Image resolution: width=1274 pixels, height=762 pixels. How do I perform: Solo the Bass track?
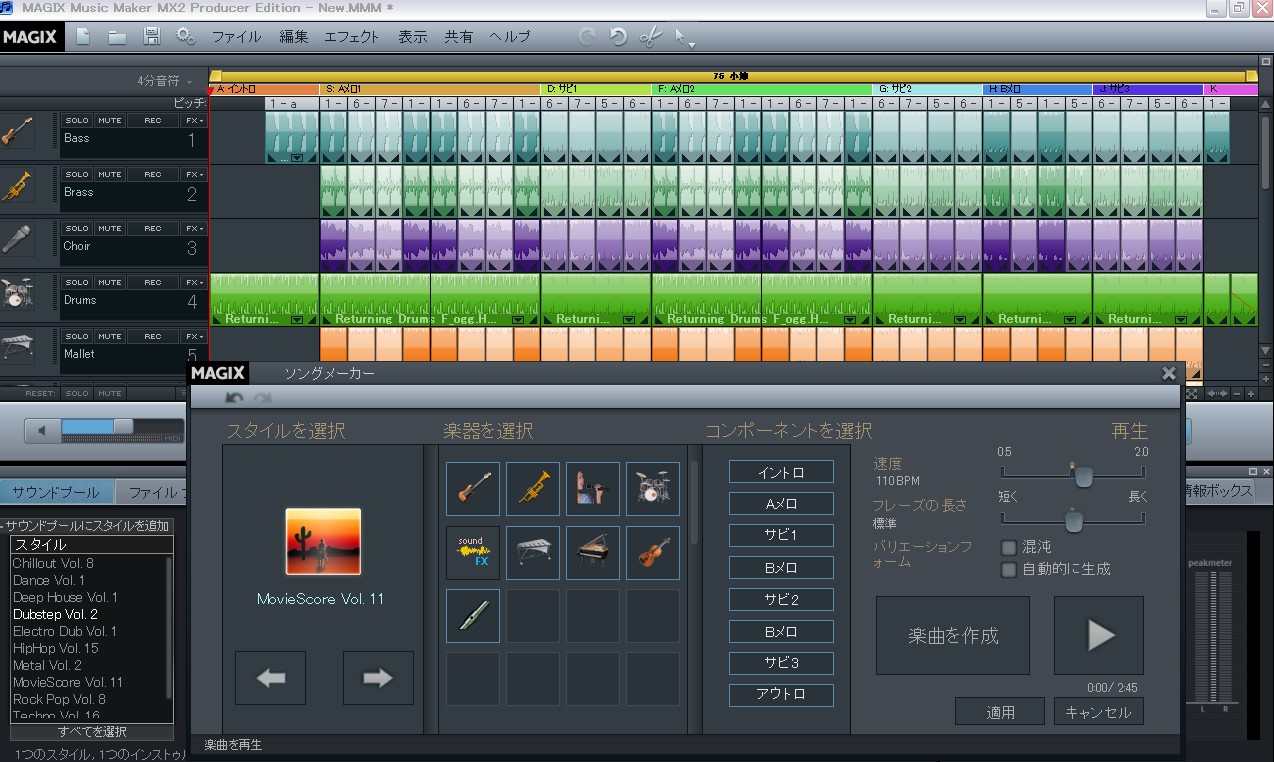point(77,120)
